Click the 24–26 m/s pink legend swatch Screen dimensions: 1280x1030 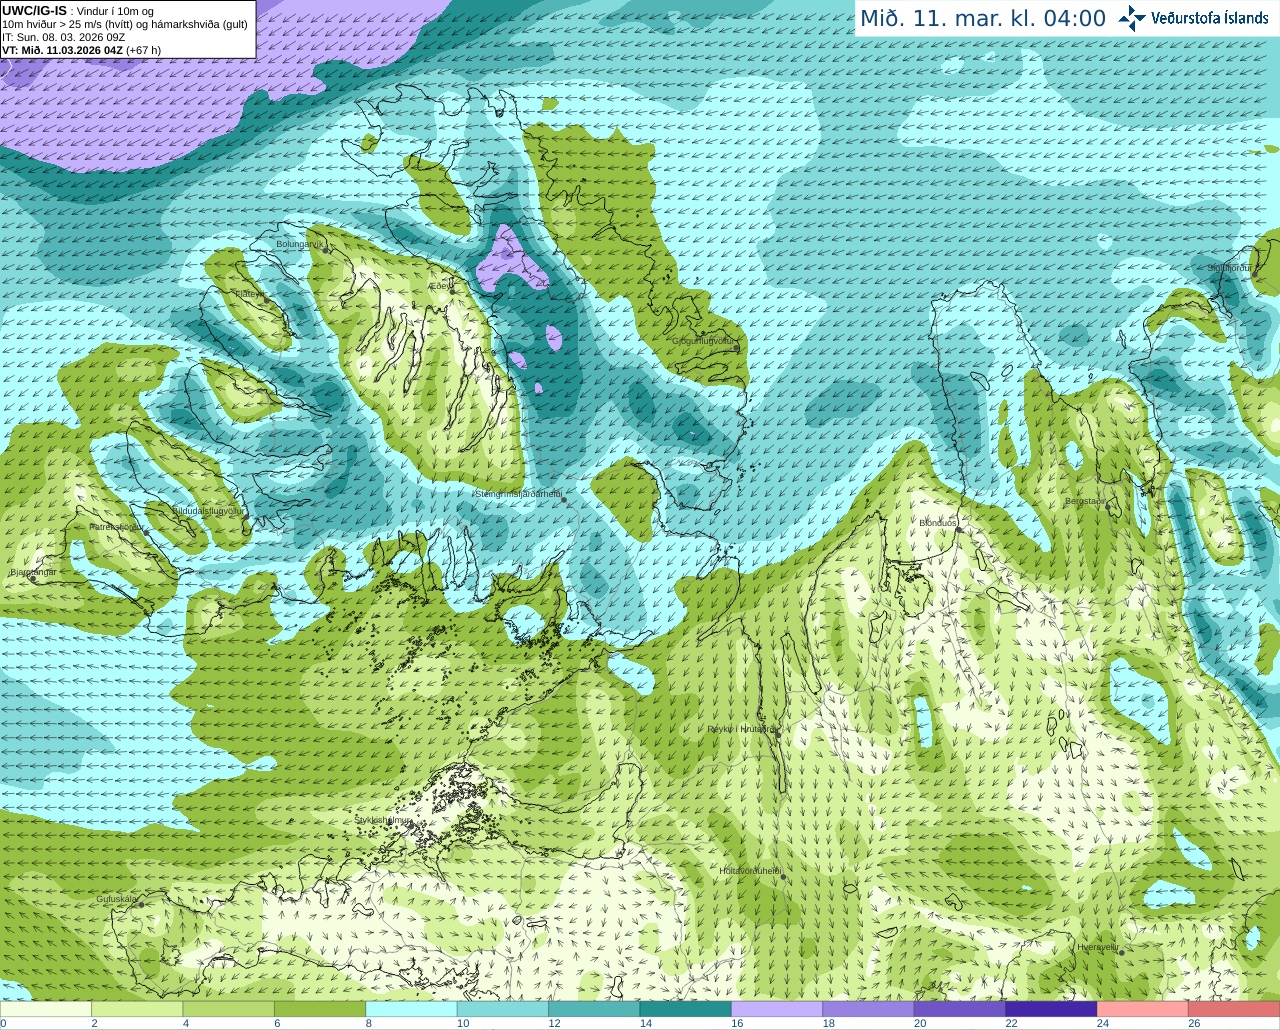point(1143,1009)
